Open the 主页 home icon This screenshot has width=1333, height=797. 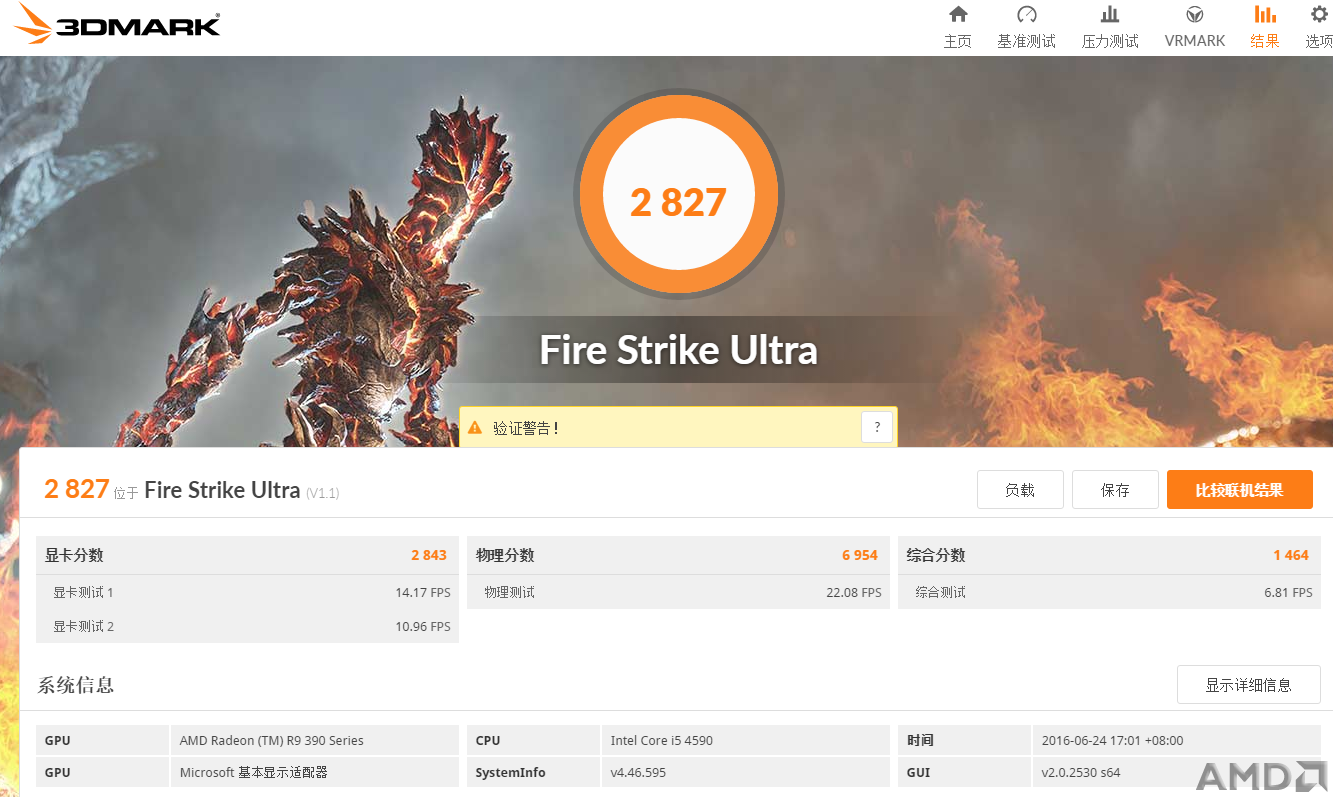pos(958,14)
